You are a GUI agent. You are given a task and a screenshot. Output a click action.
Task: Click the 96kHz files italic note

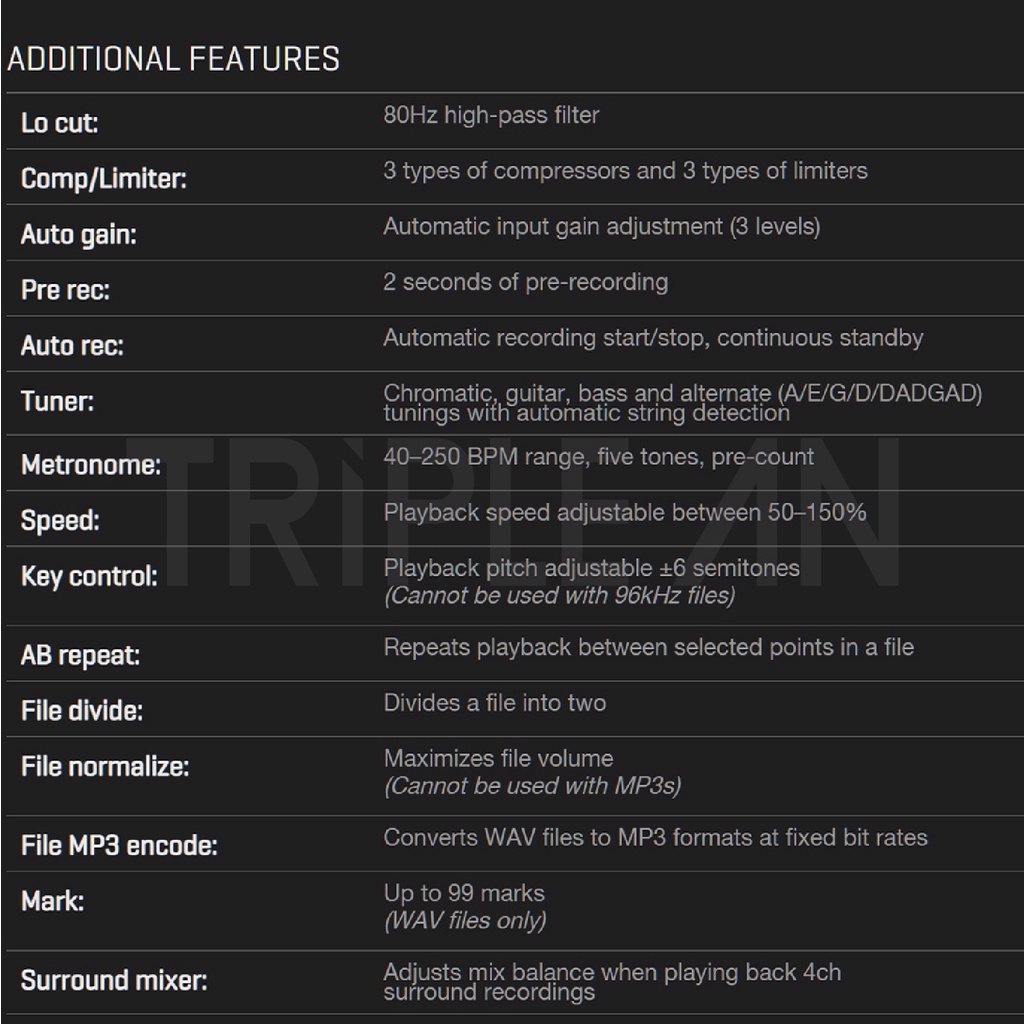(560, 596)
